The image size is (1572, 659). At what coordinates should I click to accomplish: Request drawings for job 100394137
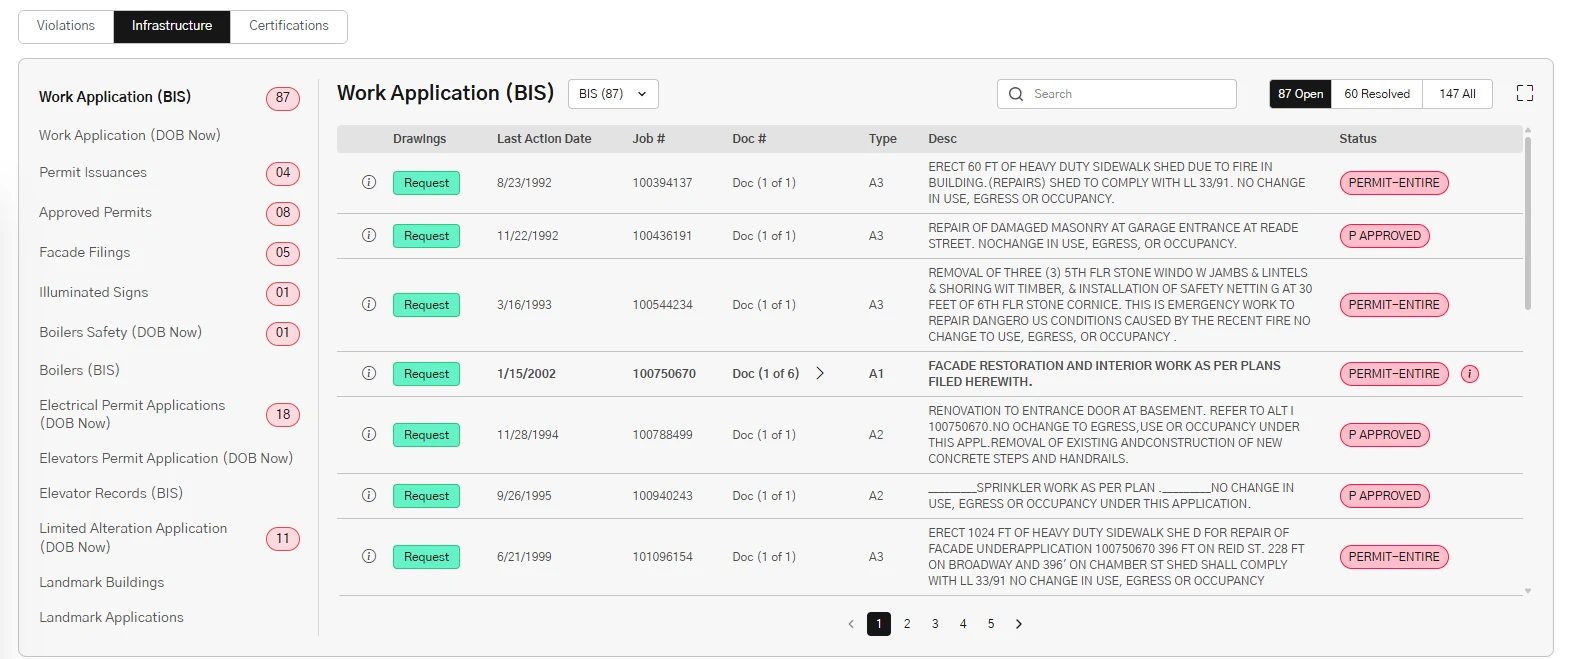[426, 183]
